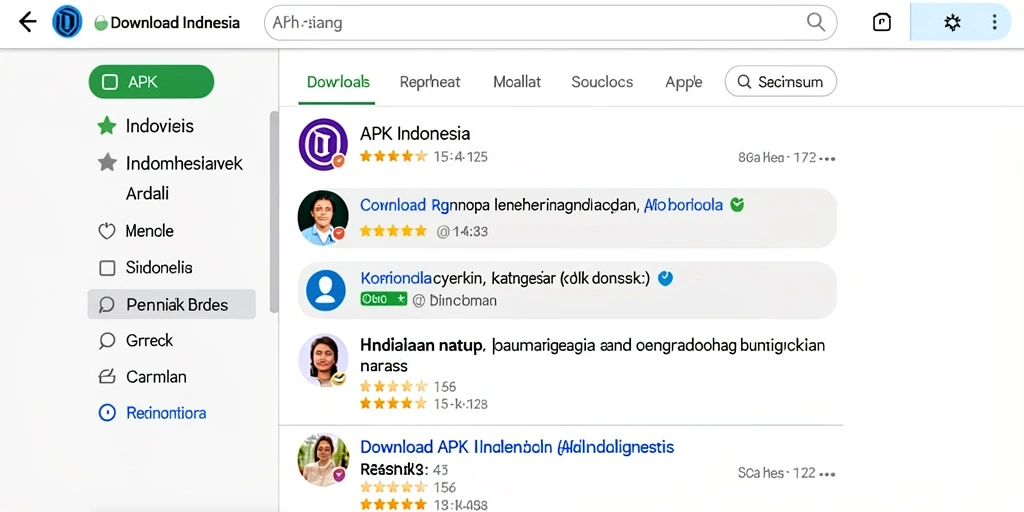Click the icon beside Carmlan
The image size is (1024, 512).
coord(106,377)
